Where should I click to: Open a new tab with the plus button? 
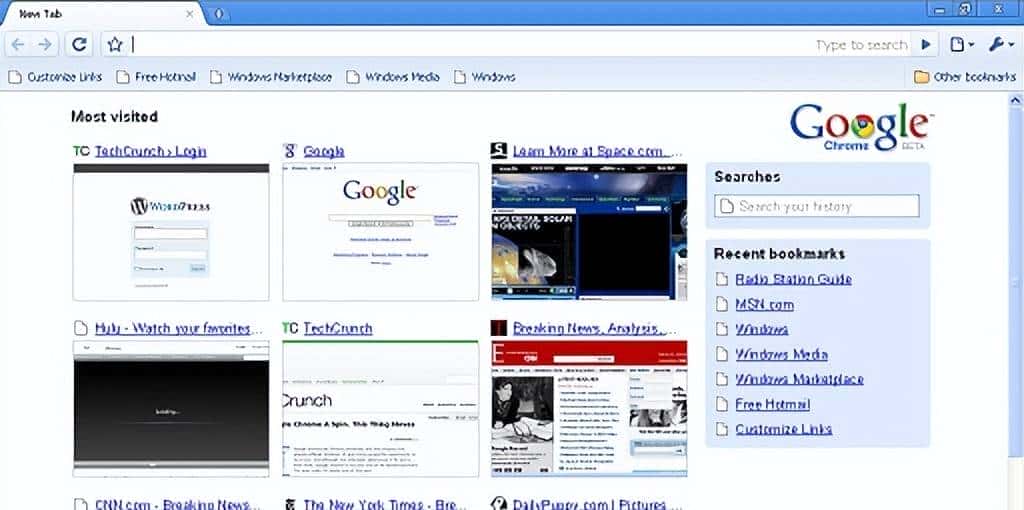click(x=218, y=14)
